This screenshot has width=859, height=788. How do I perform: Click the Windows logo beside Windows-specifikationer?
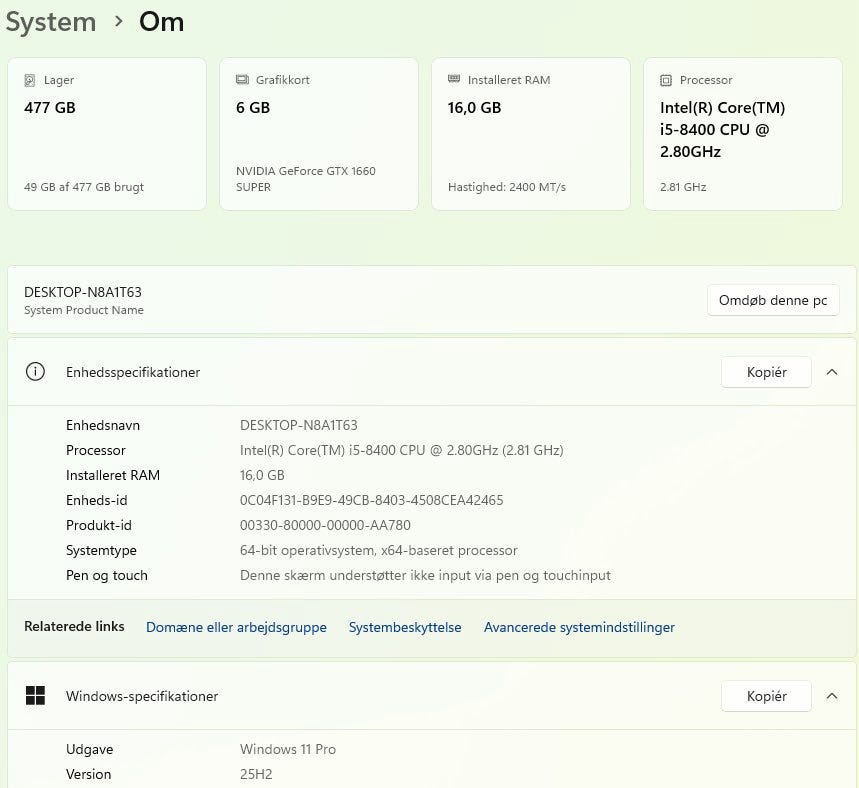click(35, 696)
